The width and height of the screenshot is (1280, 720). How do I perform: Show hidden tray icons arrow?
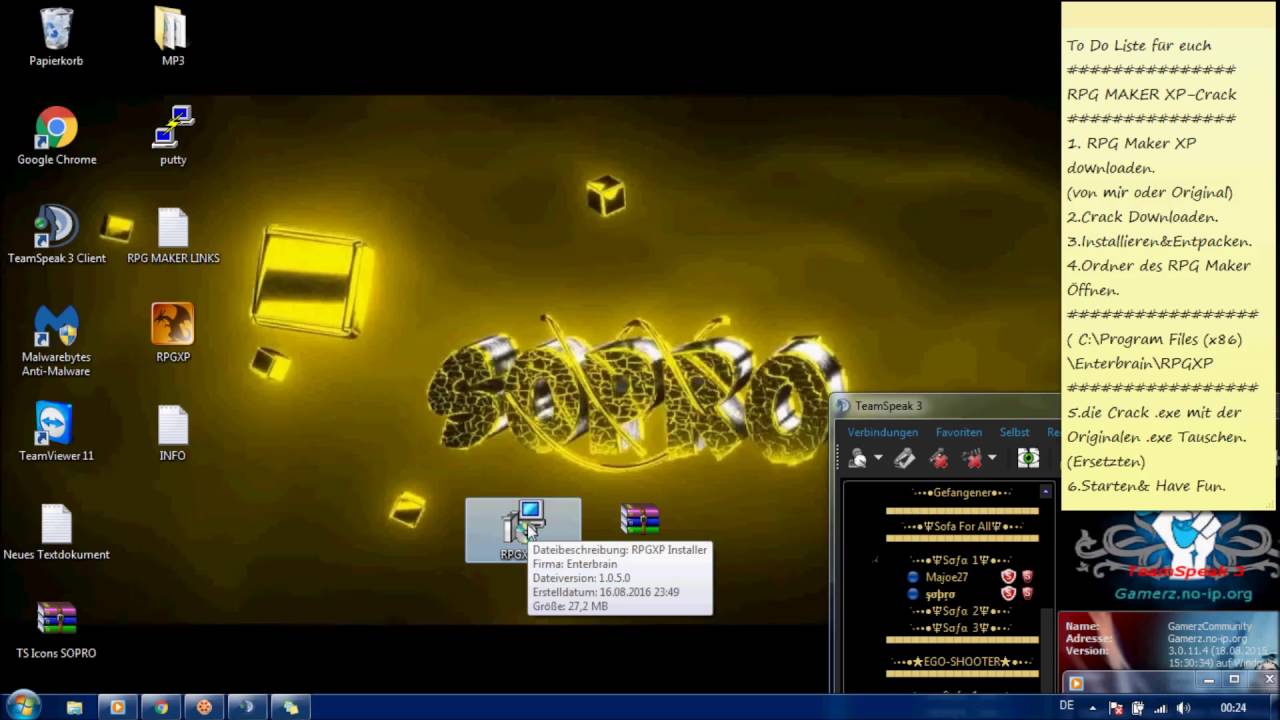(x=1092, y=707)
